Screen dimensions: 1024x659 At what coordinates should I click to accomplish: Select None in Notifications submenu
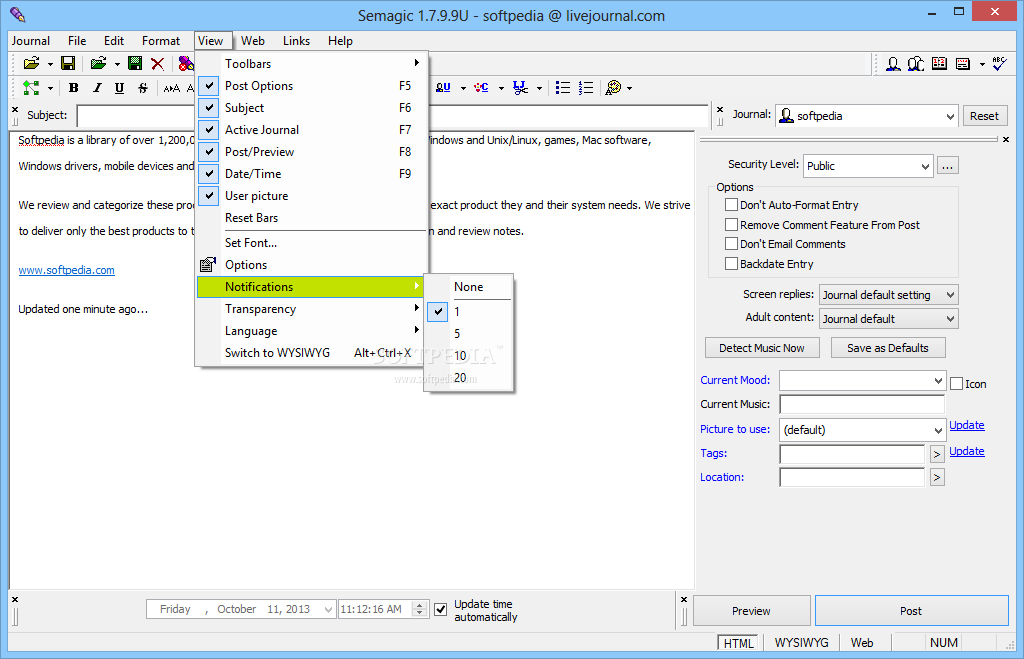pos(469,287)
